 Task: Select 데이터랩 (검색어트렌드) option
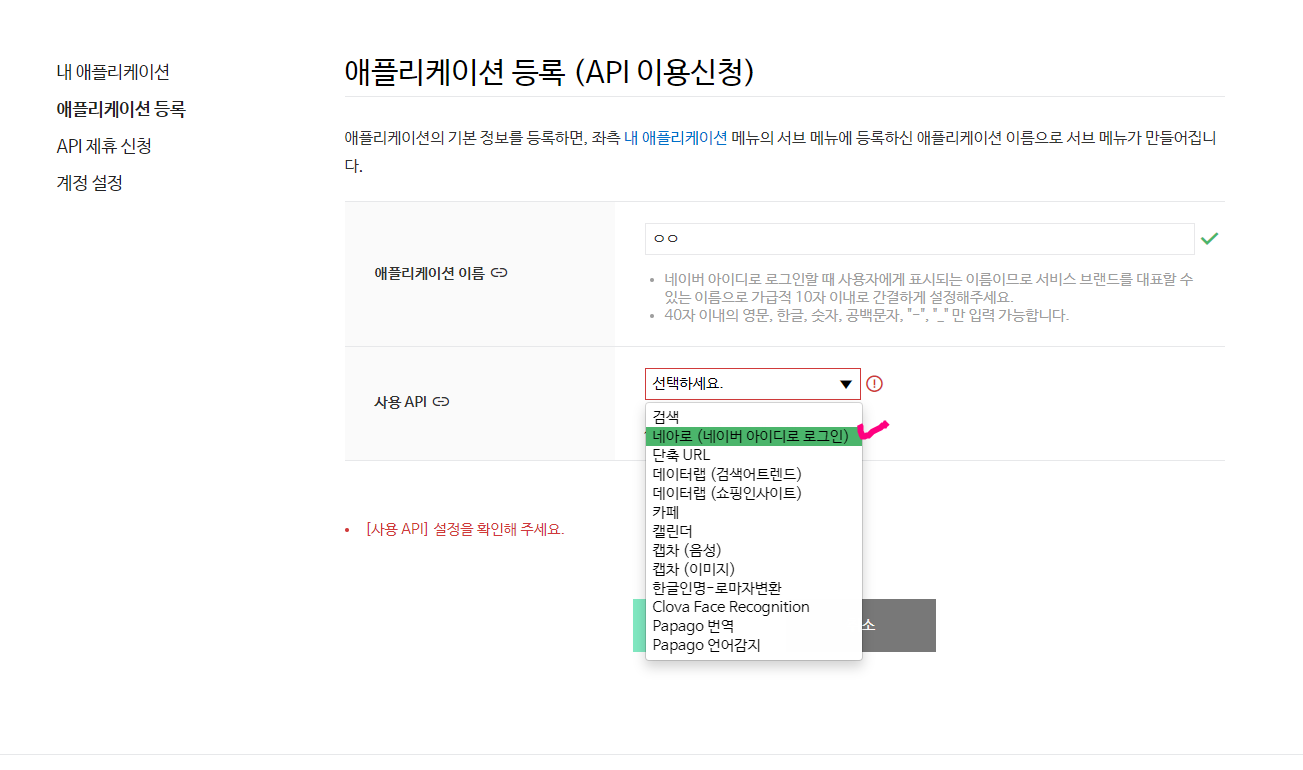coord(754,474)
